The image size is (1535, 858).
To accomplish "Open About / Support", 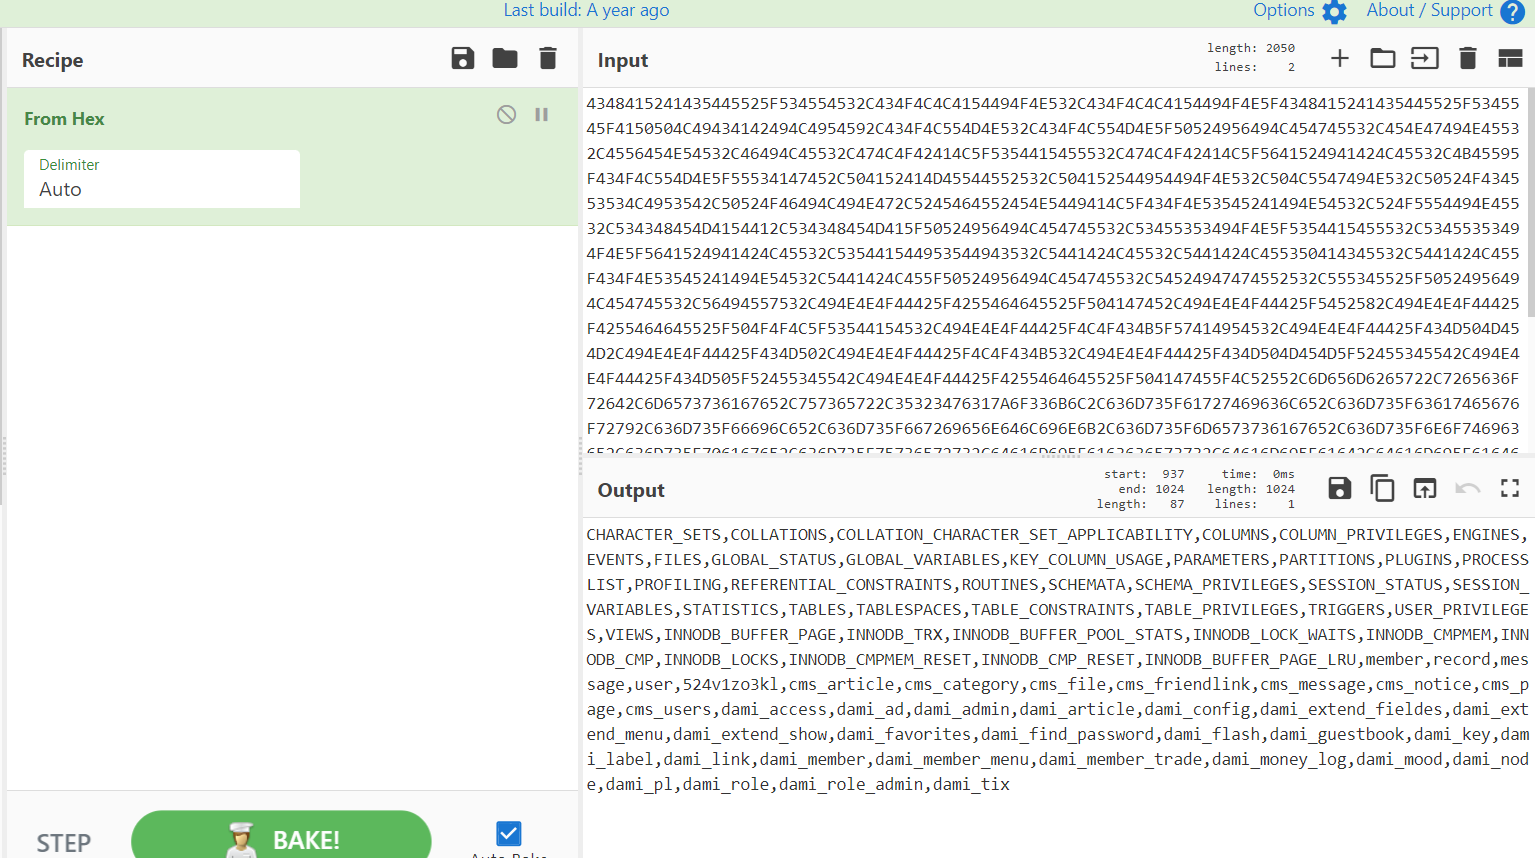I will (1444, 11).
